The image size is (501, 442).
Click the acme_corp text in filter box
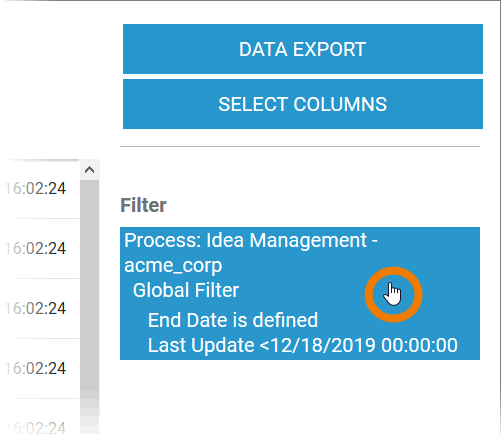pos(173,266)
